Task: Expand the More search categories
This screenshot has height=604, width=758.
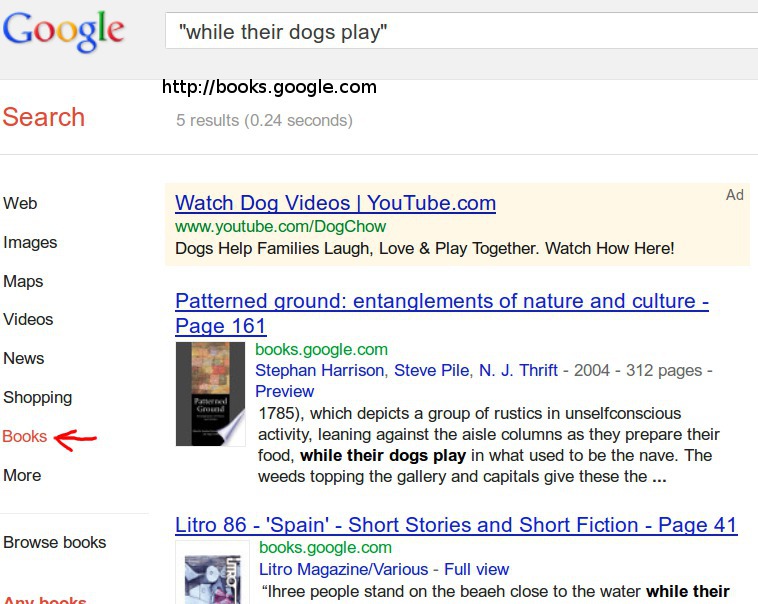Action: coord(22,475)
